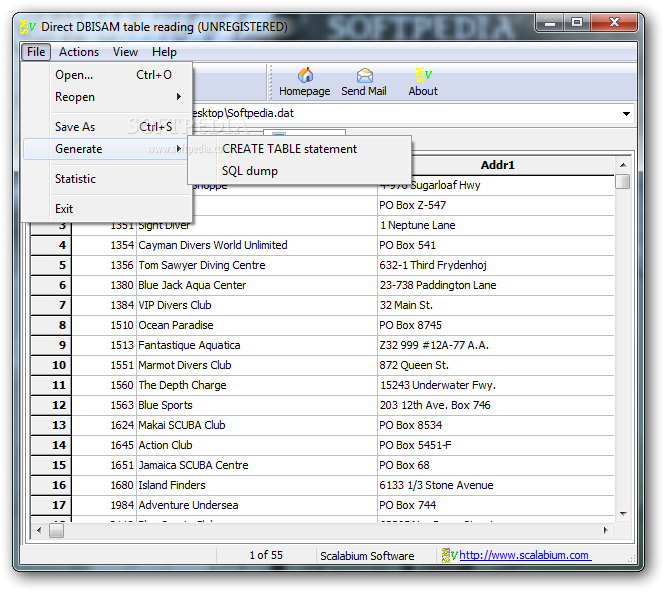The image size is (665, 592).
Task: Click Scalabium Software status text
Action: [x=367, y=555]
